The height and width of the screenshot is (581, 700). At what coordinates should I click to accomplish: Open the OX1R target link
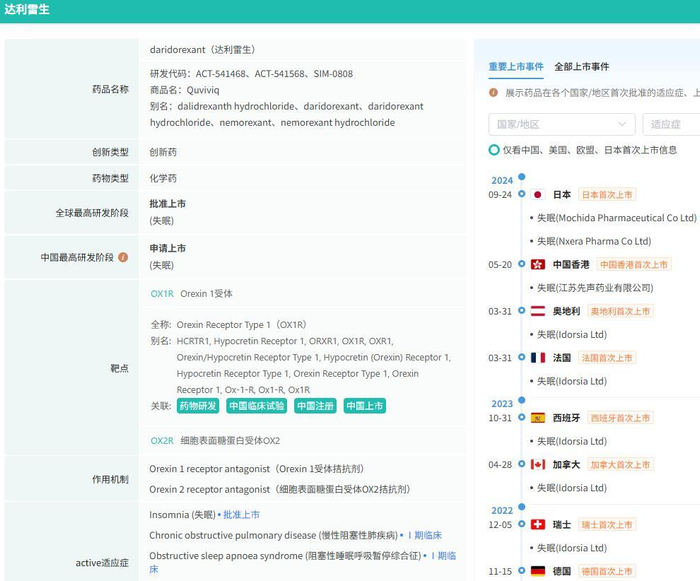tap(162, 293)
